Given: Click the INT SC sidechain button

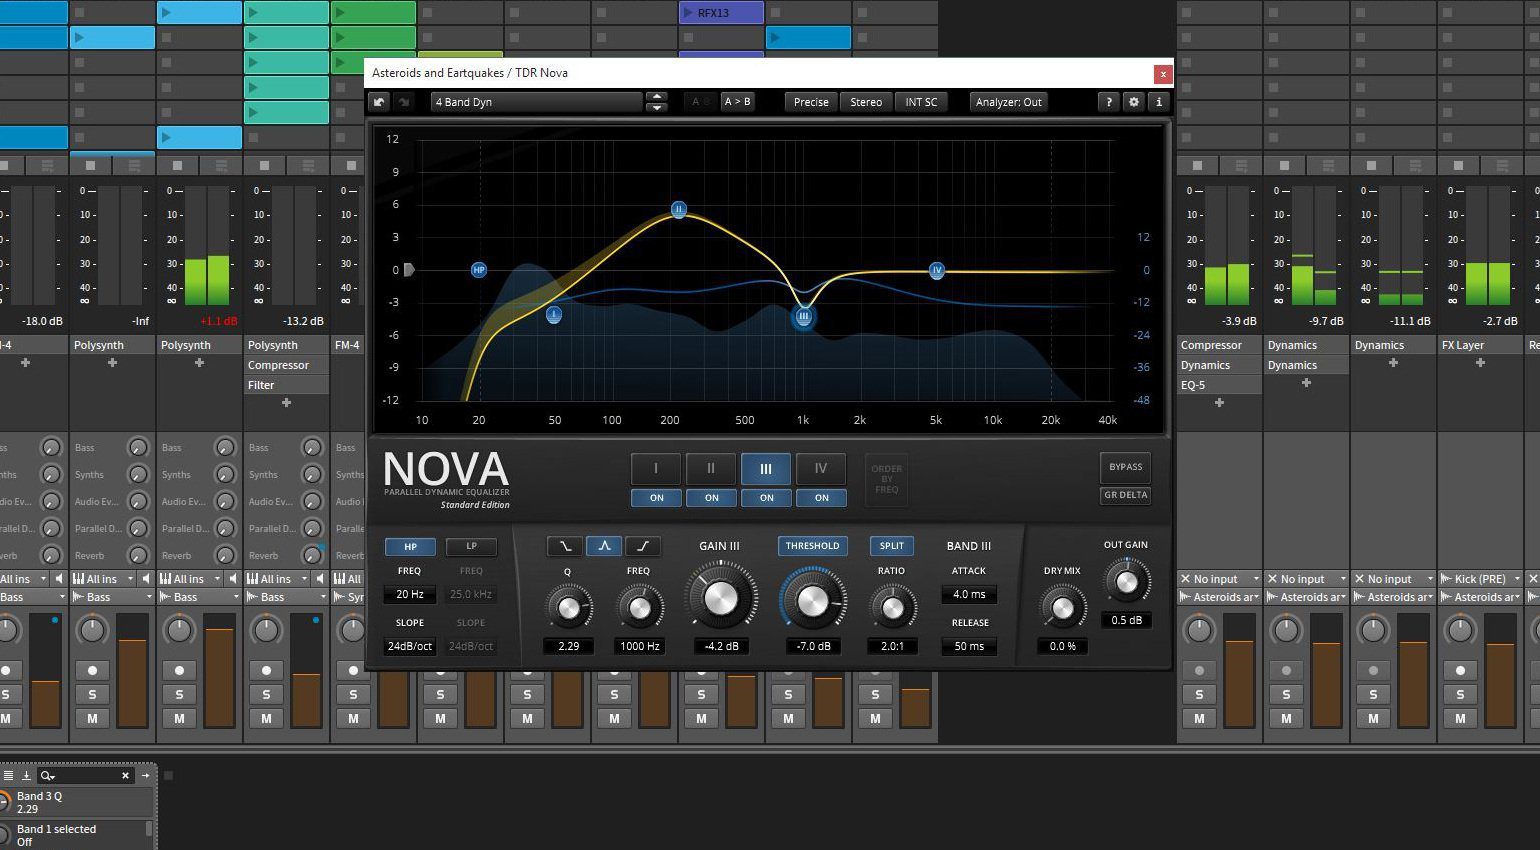Looking at the screenshot, I should pyautogui.click(x=921, y=102).
